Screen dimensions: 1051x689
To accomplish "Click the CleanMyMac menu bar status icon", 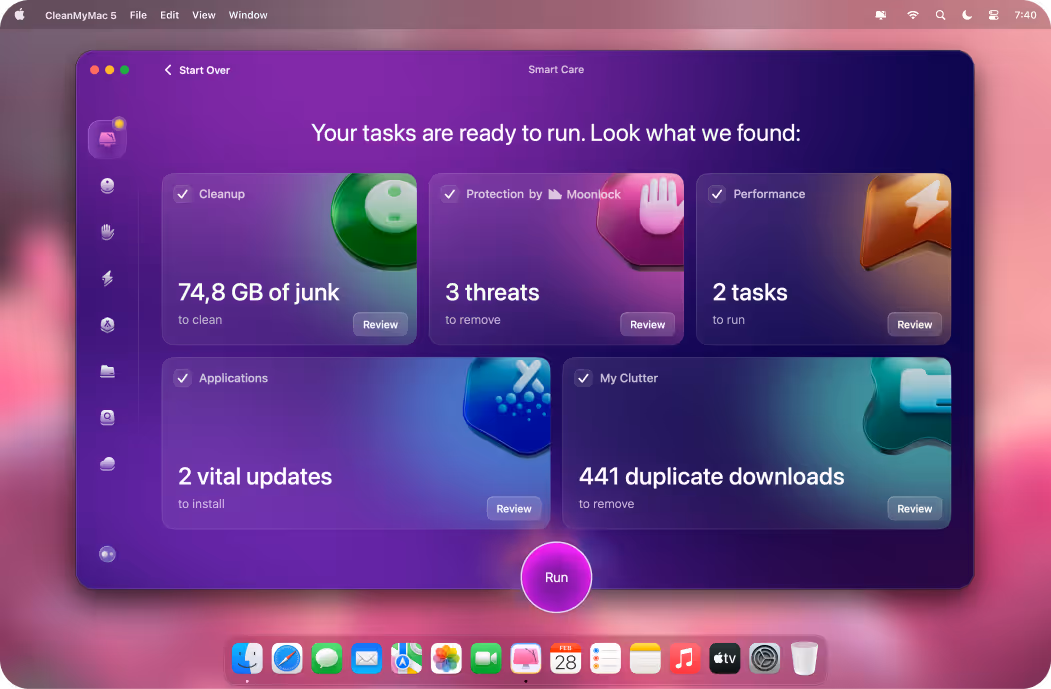I will click(881, 15).
